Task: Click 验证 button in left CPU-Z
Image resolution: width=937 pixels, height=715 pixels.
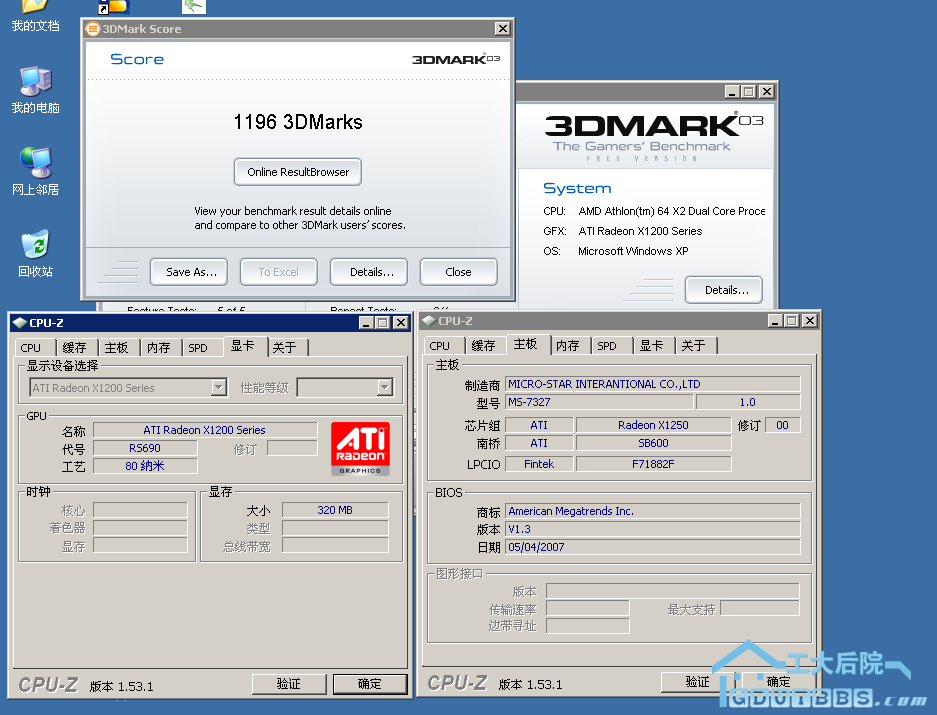Action: (x=289, y=683)
